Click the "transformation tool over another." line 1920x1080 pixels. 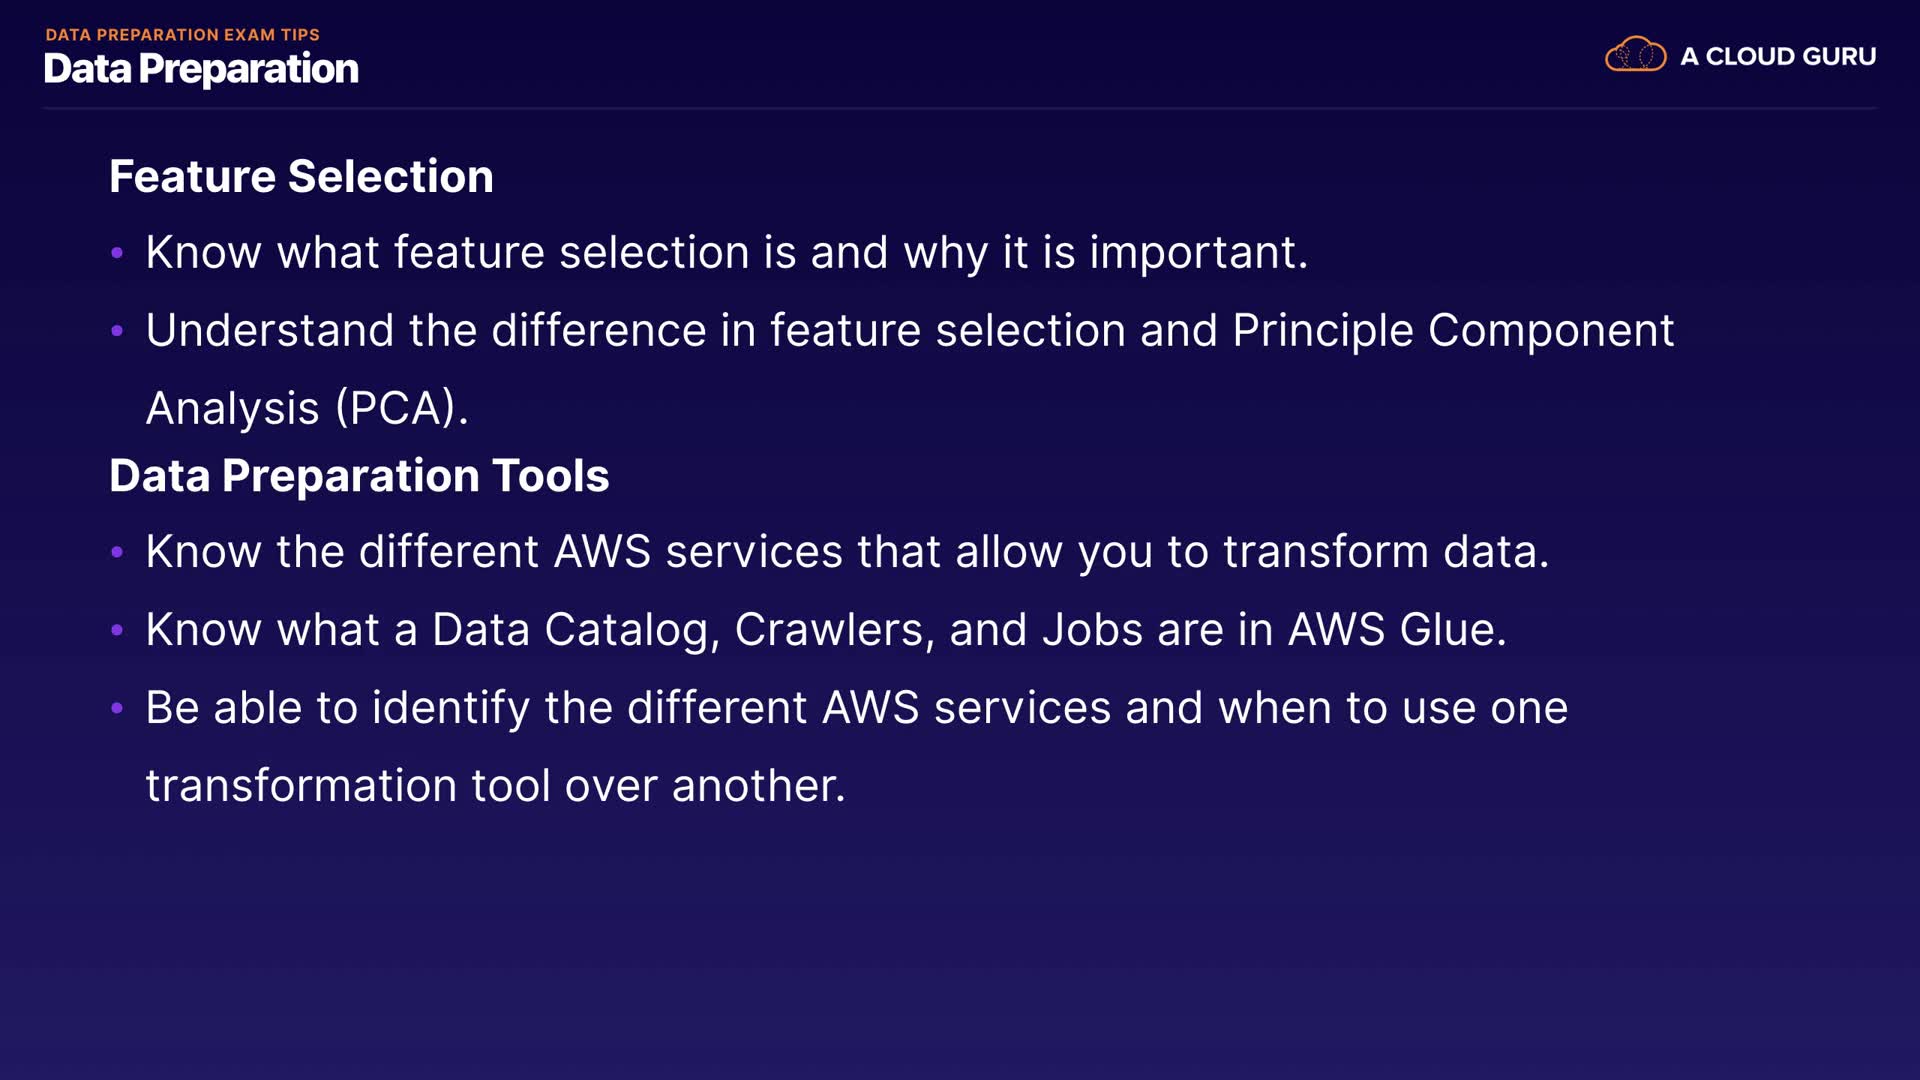pyautogui.click(x=495, y=786)
